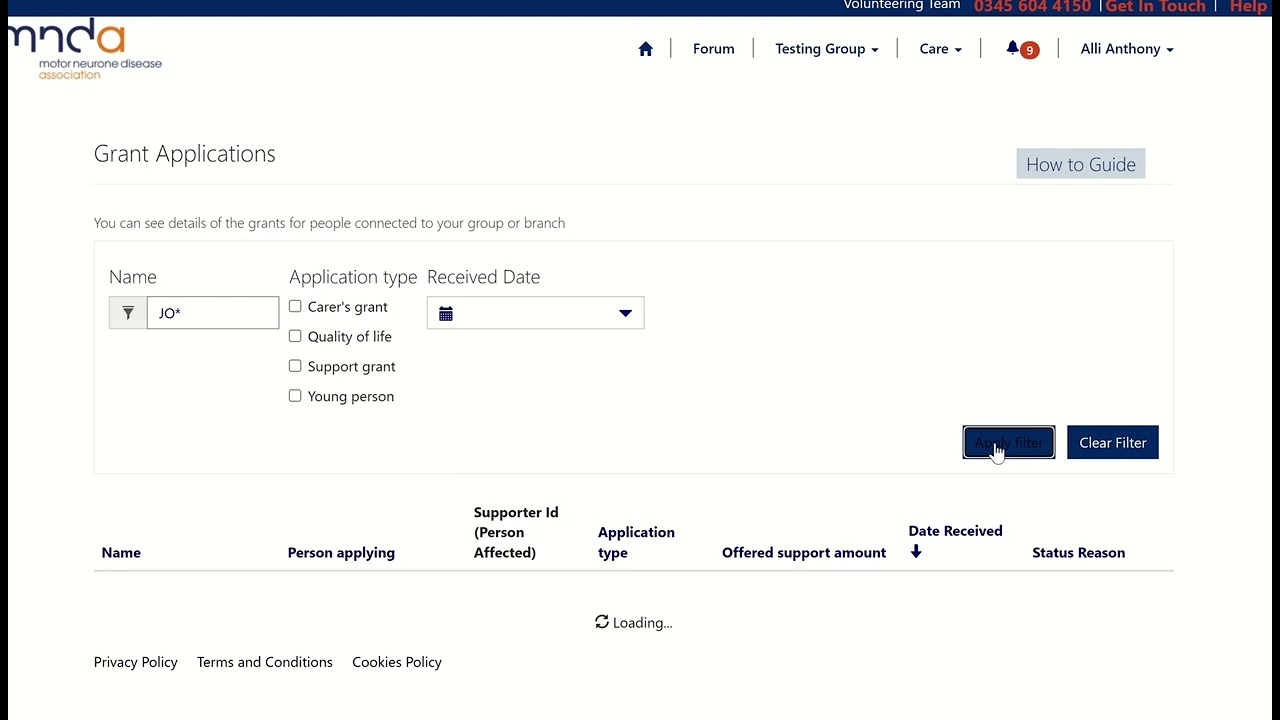Click the calendar icon in Received Date
This screenshot has height=720, width=1280.
click(x=446, y=314)
